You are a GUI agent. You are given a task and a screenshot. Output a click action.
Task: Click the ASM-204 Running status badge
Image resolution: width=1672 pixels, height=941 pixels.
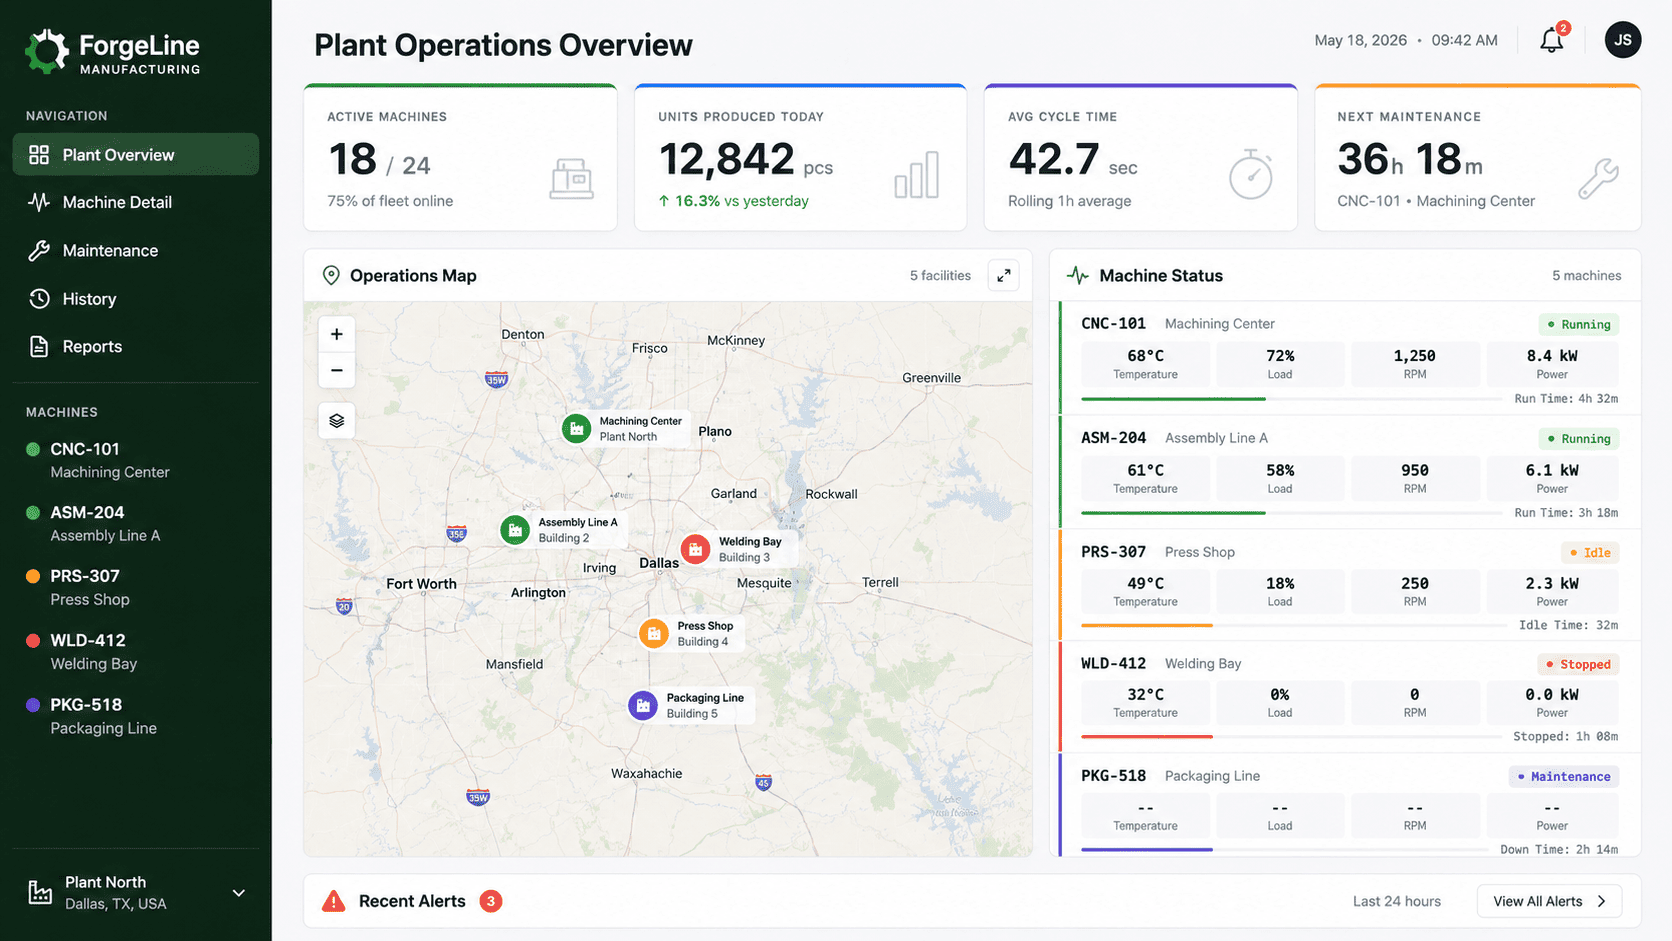tap(1578, 438)
